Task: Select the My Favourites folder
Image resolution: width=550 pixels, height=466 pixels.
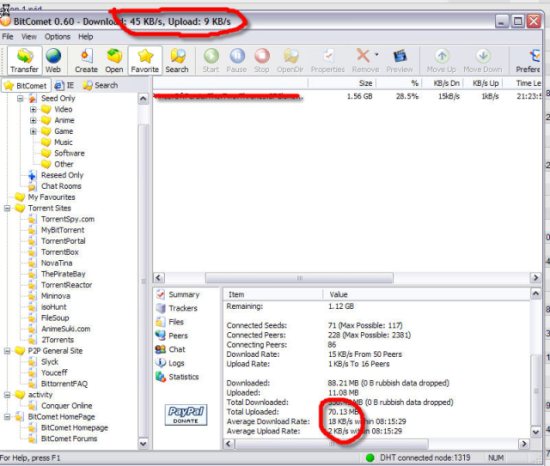Action: (51, 197)
